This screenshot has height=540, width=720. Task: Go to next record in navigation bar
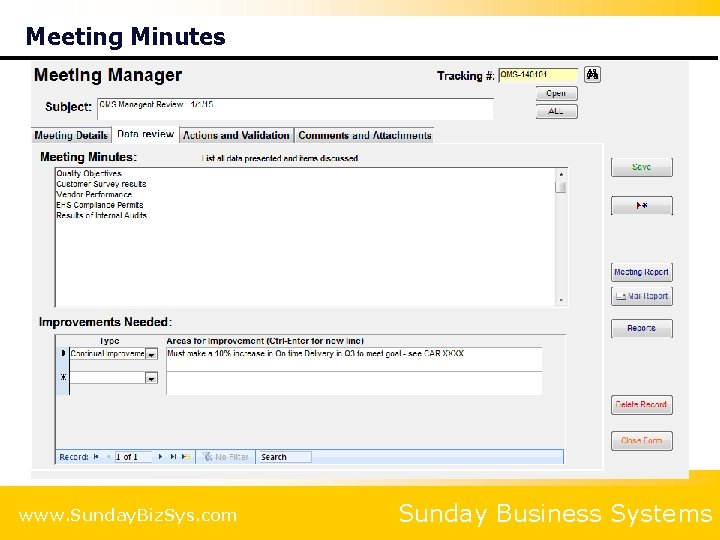160,457
